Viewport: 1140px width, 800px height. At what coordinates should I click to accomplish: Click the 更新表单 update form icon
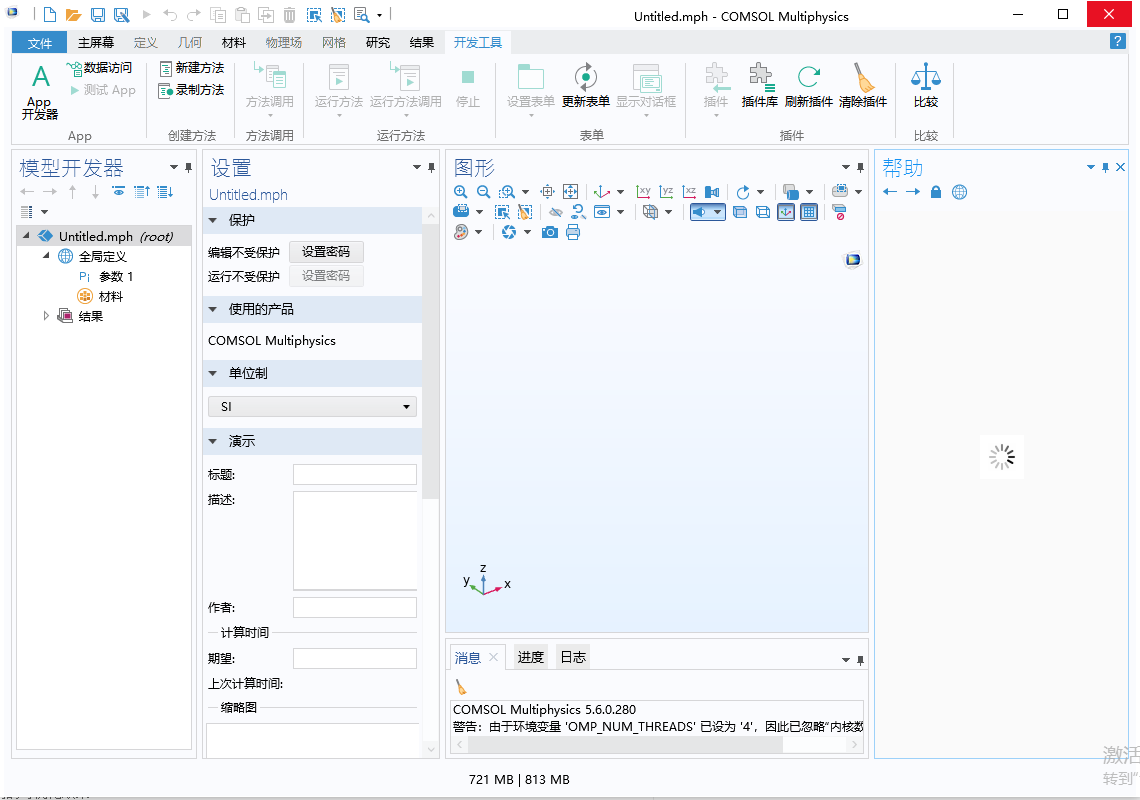click(x=585, y=77)
